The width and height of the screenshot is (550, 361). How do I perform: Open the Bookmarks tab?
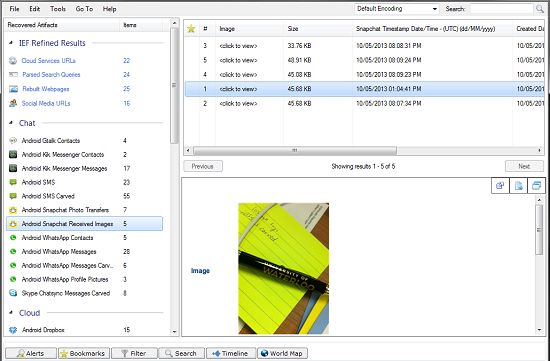pos(84,353)
